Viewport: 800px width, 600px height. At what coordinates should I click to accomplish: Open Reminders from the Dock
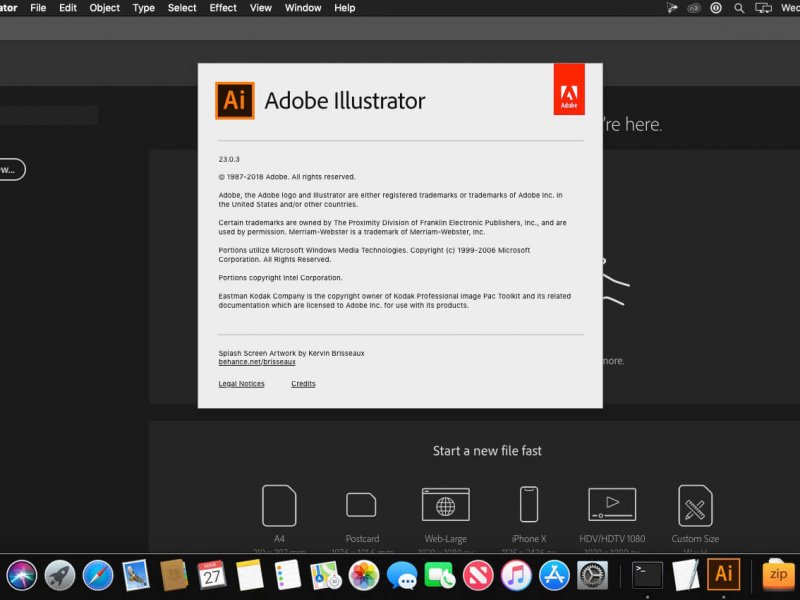point(287,575)
